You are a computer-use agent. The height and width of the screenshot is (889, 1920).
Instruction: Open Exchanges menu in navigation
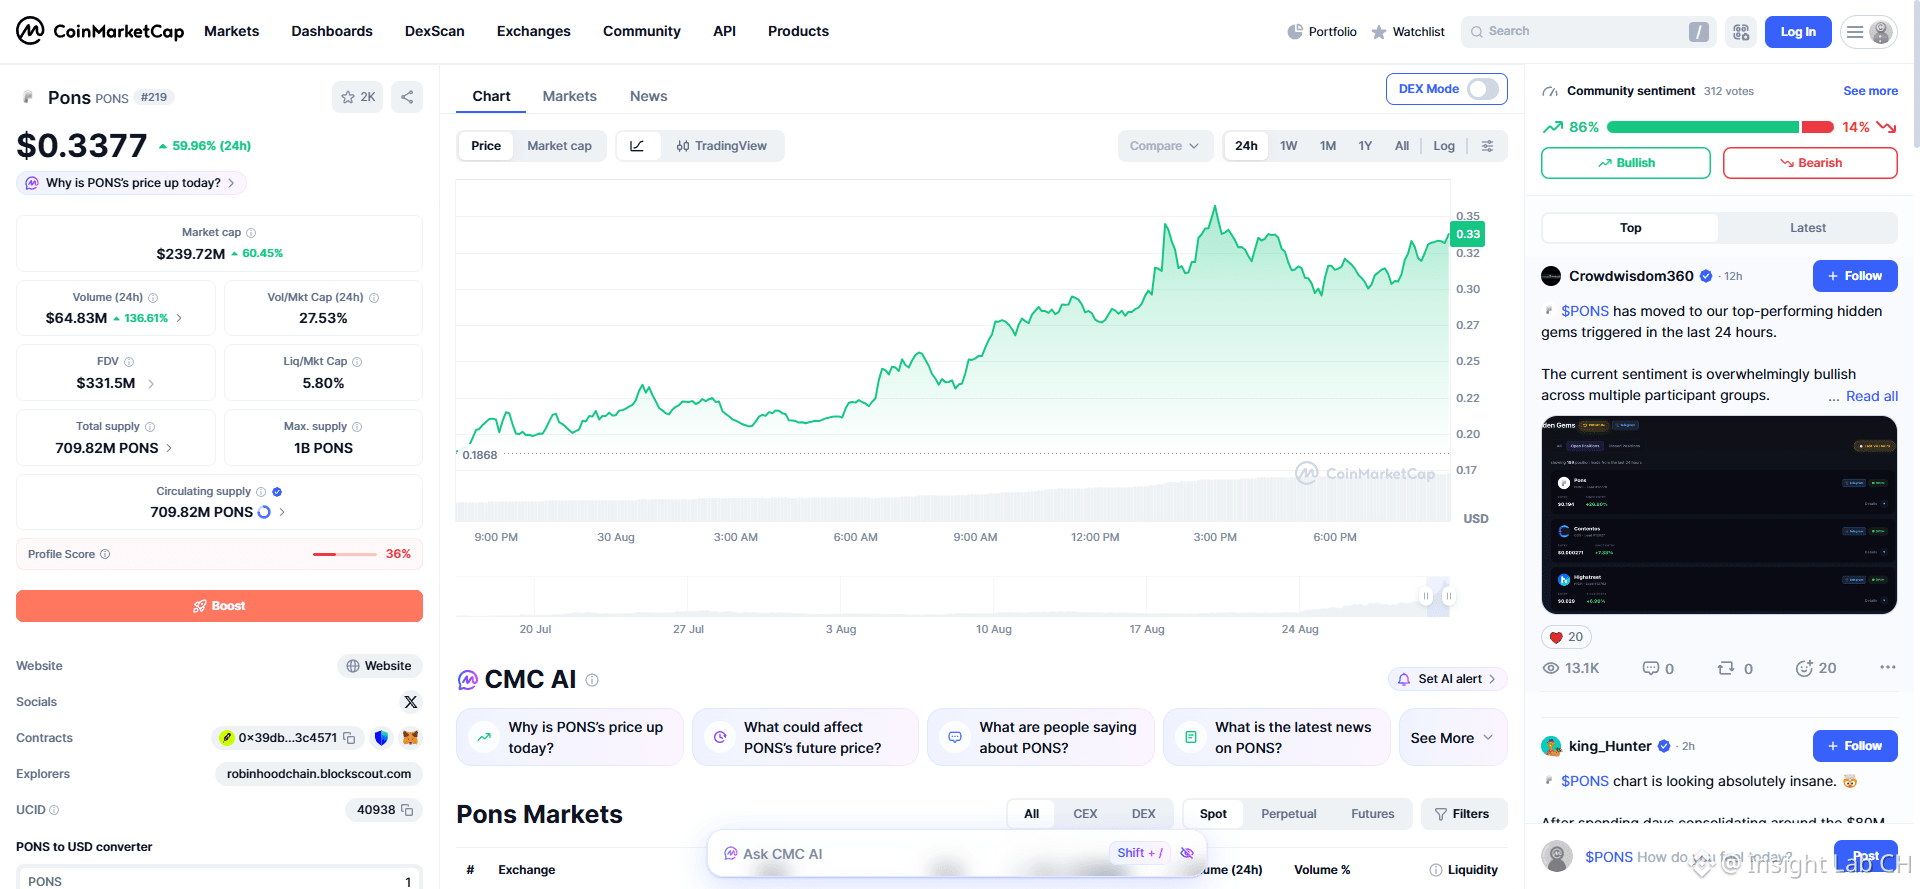(x=534, y=31)
